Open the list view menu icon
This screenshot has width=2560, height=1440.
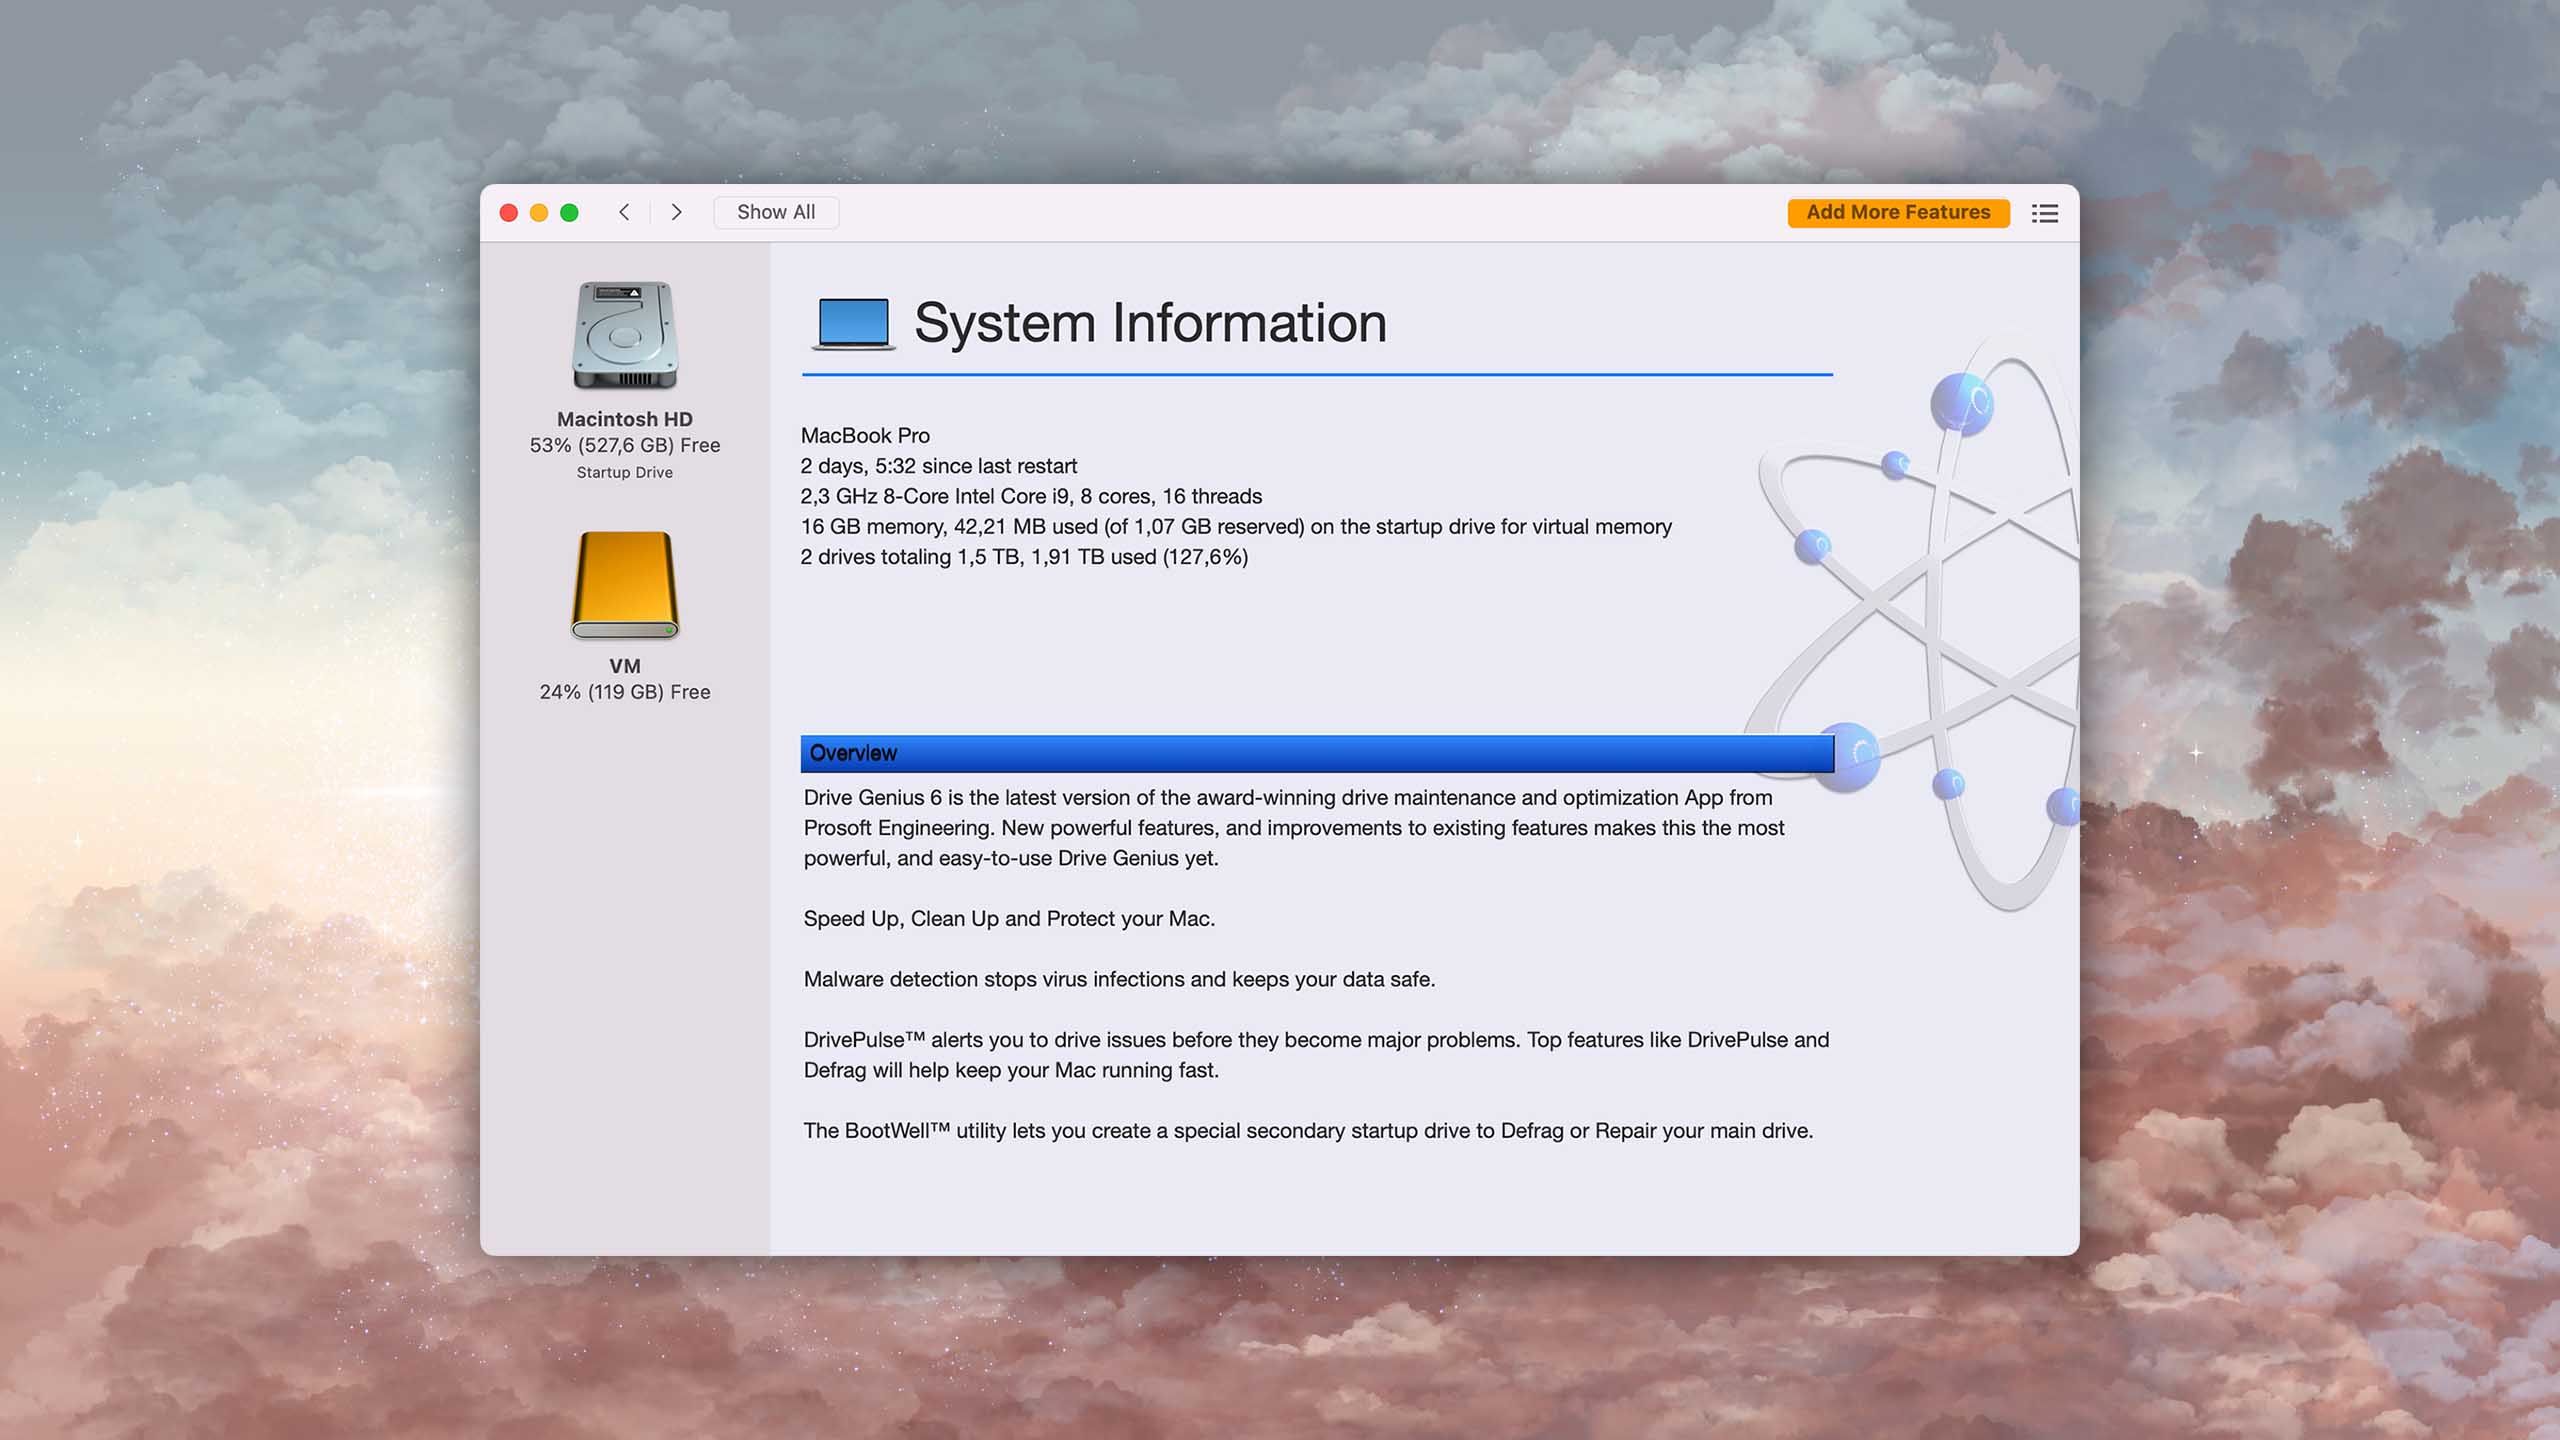point(2045,213)
